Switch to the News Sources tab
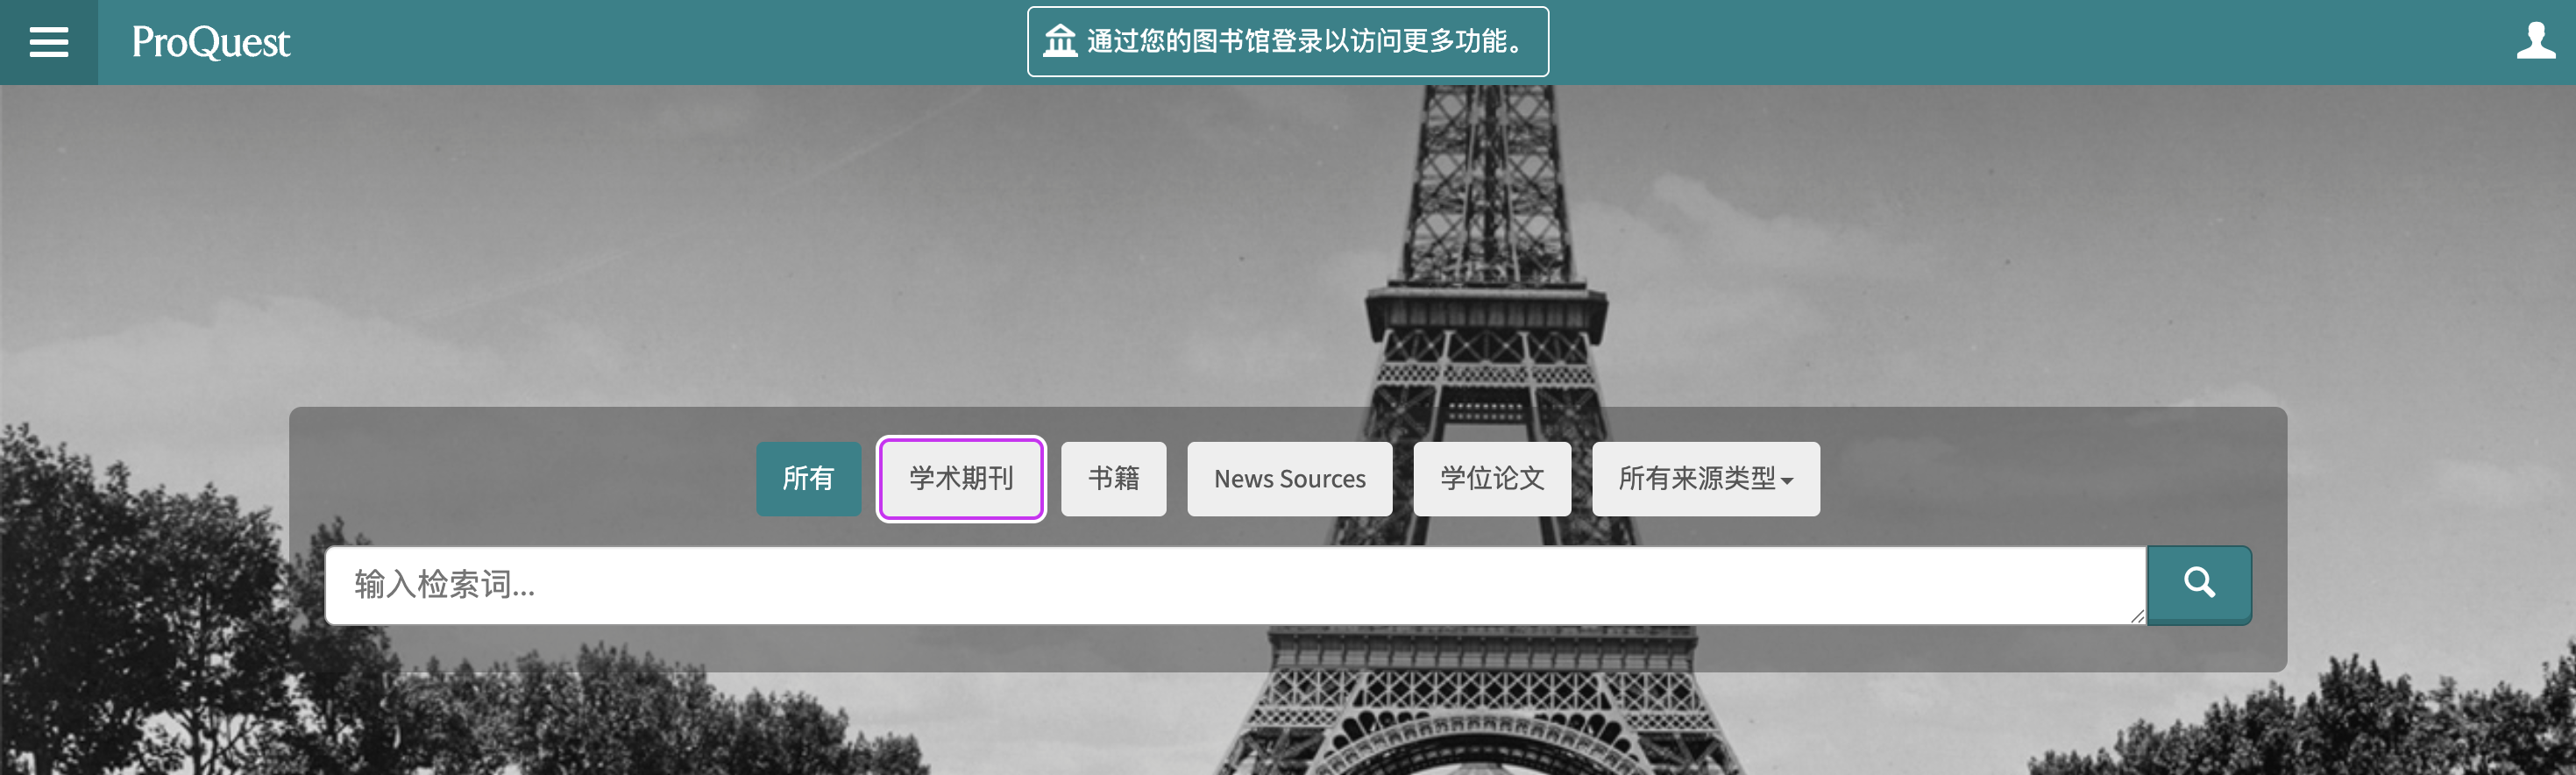Viewport: 2576px width, 775px height. [1288, 479]
